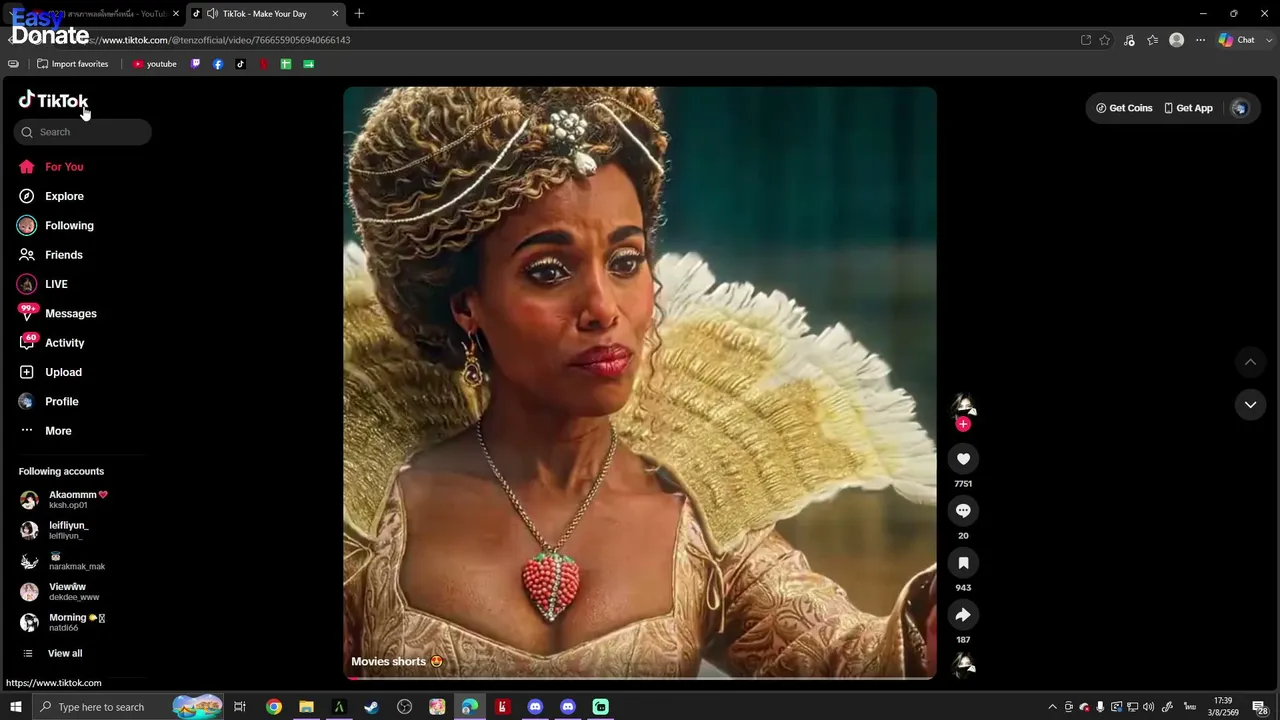This screenshot has height=720, width=1280.
Task: Open the Twitch bookmark icon
Action: click(x=195, y=64)
